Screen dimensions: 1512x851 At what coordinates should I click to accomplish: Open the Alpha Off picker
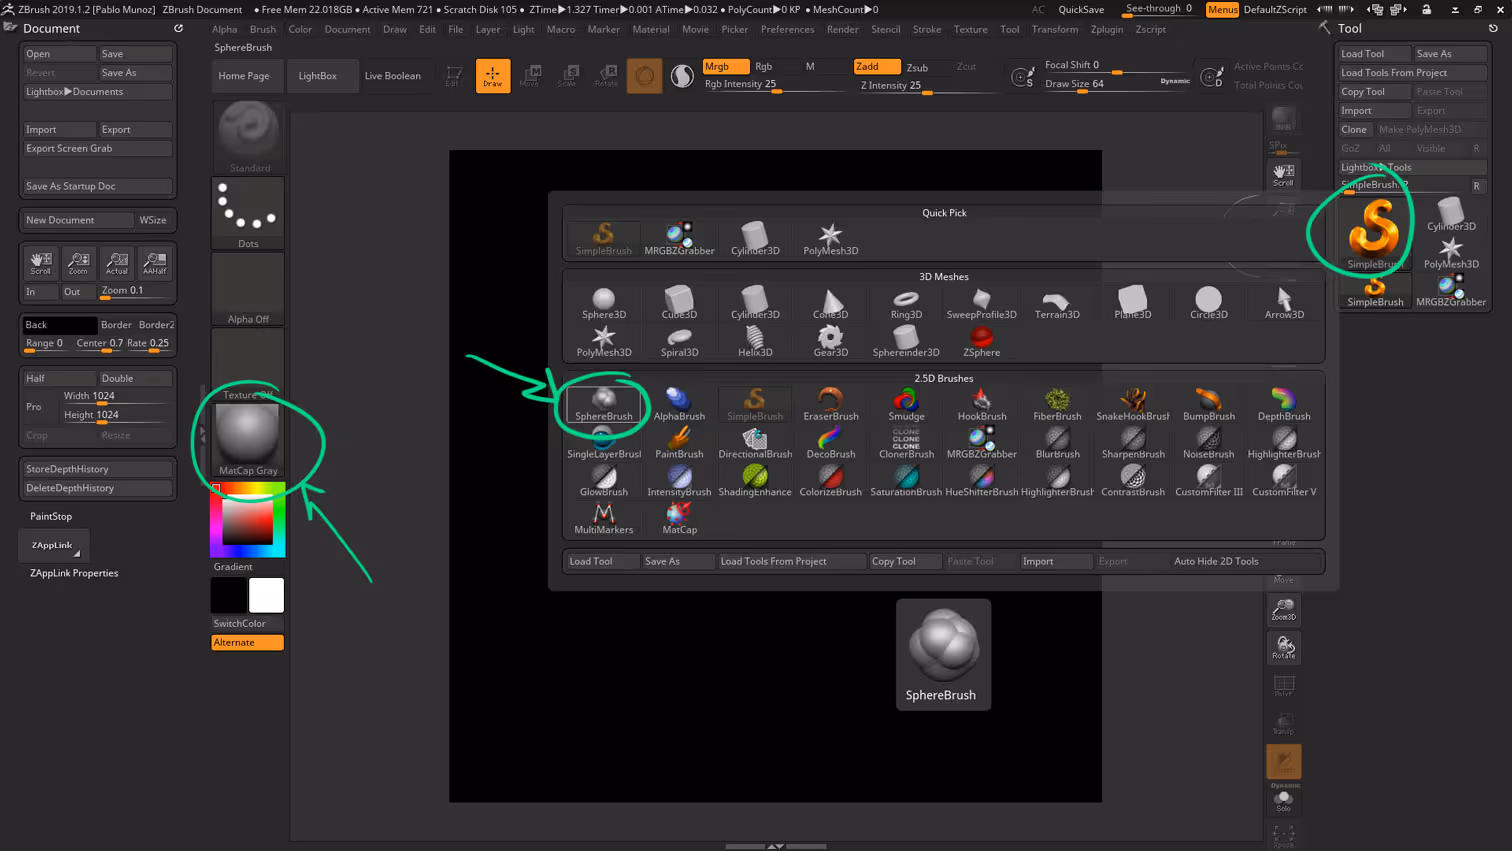(x=248, y=289)
